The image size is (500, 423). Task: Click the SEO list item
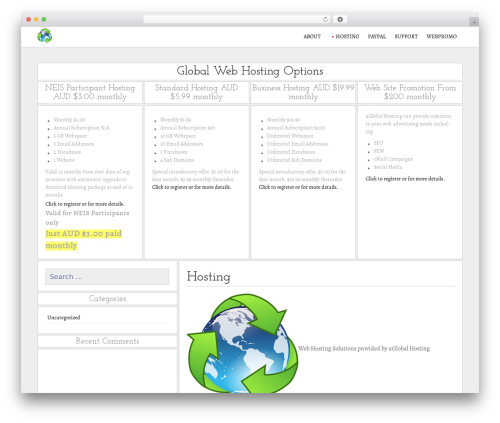tap(378, 143)
